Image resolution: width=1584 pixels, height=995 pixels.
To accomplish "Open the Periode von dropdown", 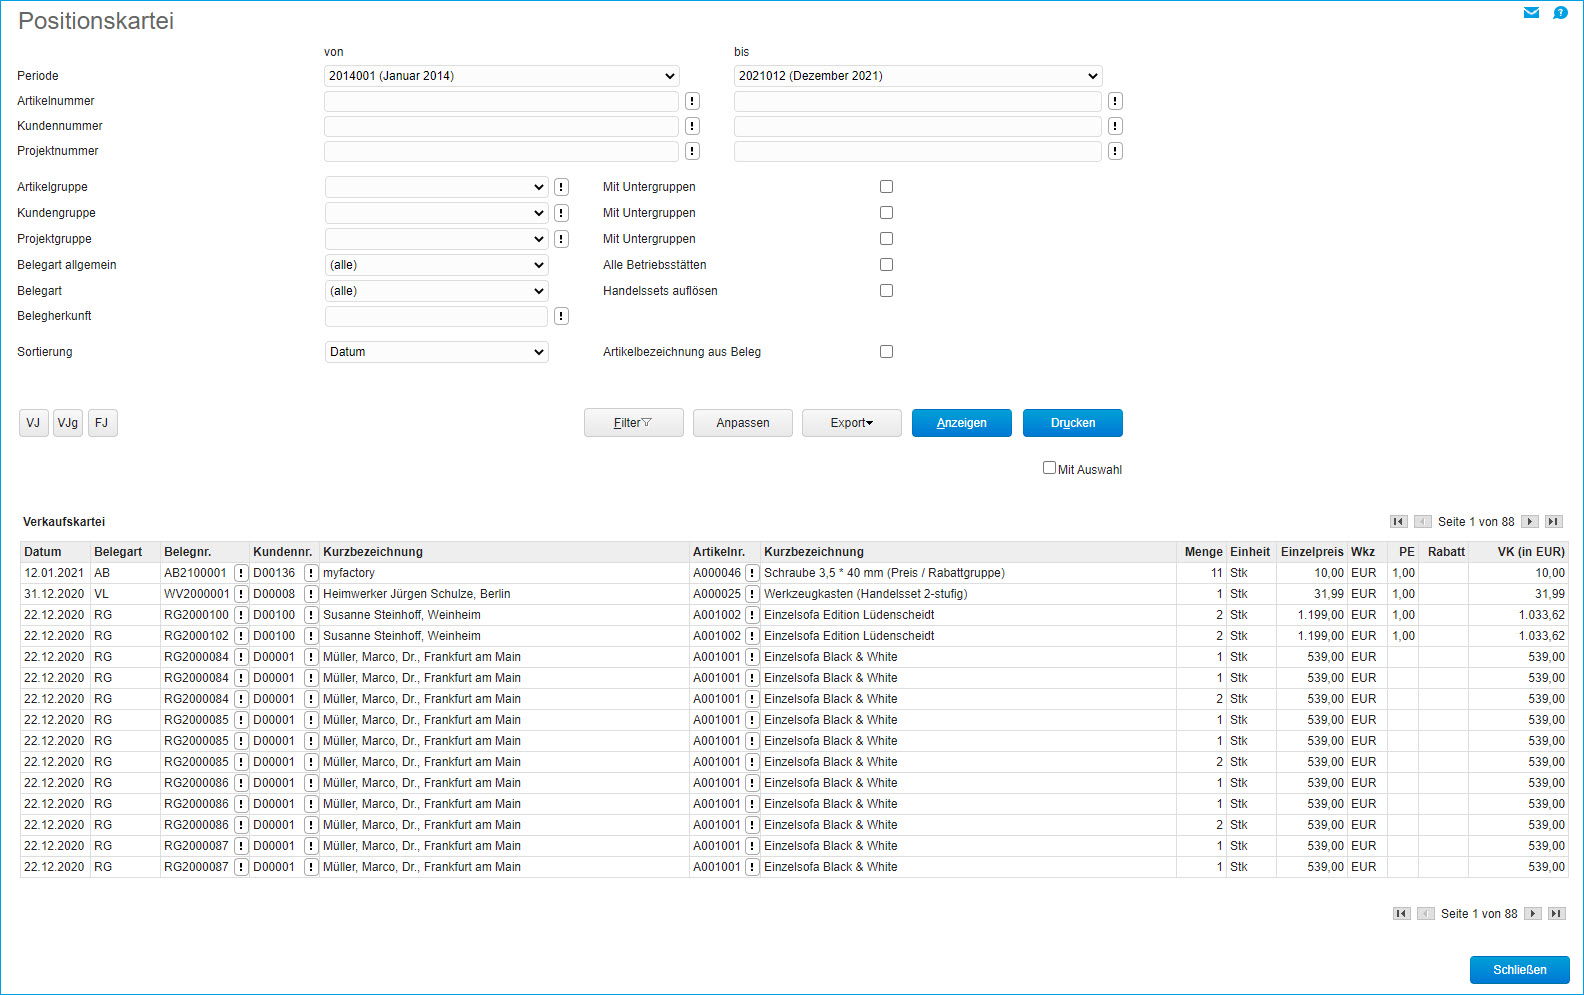I will click(501, 76).
